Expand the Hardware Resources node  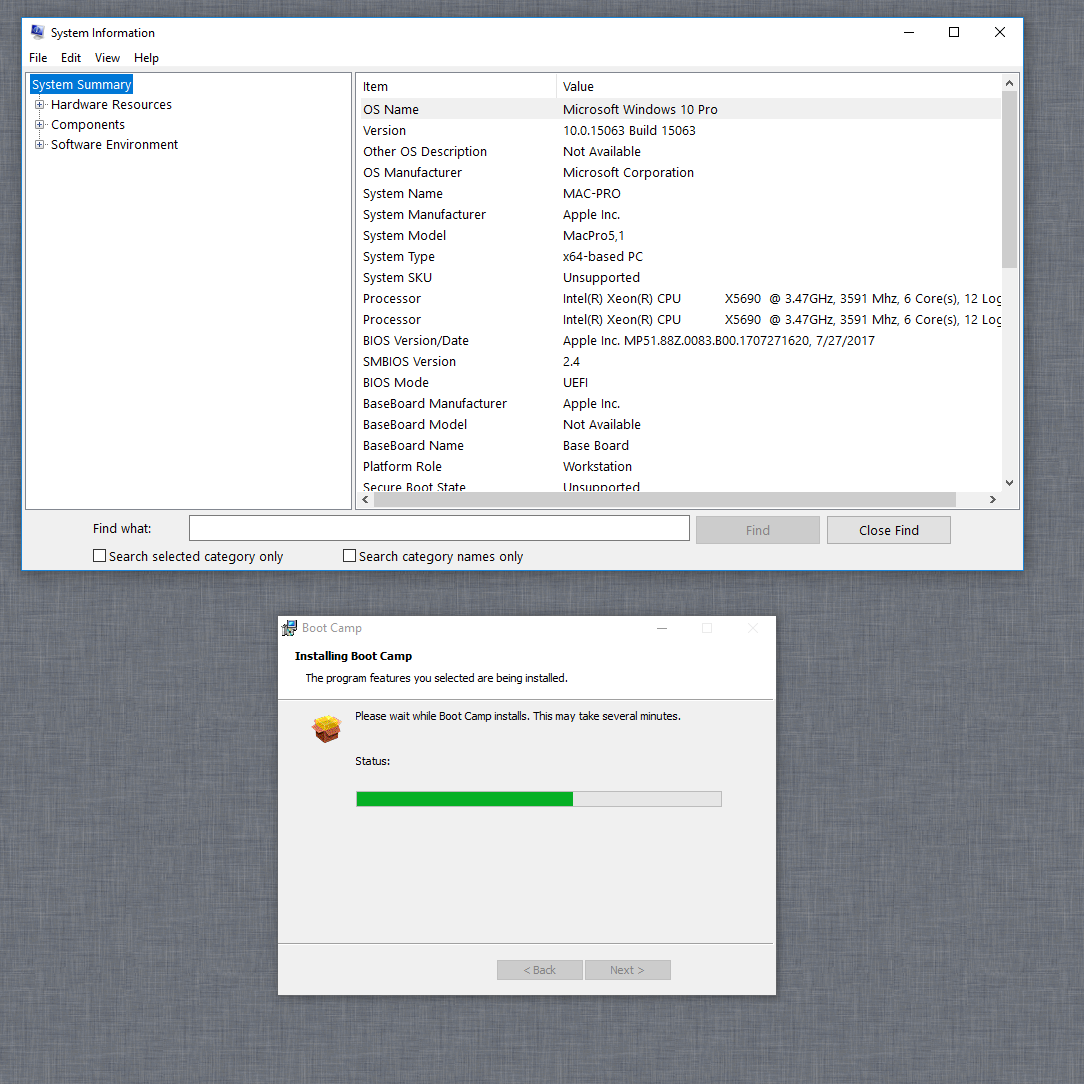[x=39, y=104]
